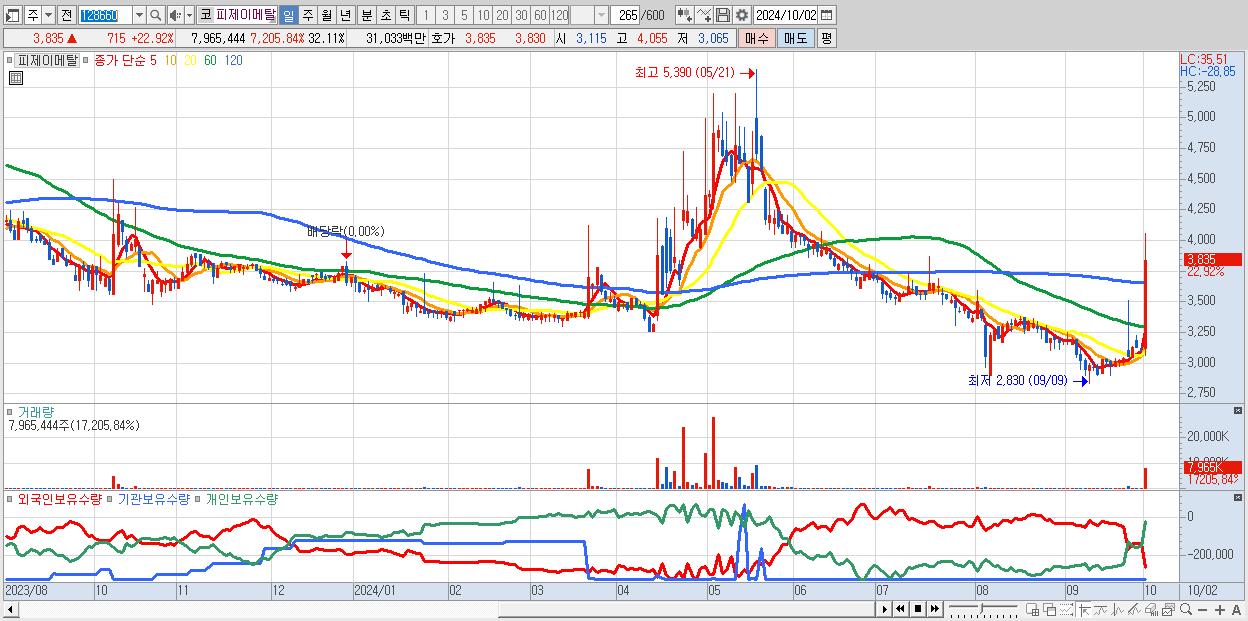
Task: Select the 5 interval button
Action: tap(464, 15)
